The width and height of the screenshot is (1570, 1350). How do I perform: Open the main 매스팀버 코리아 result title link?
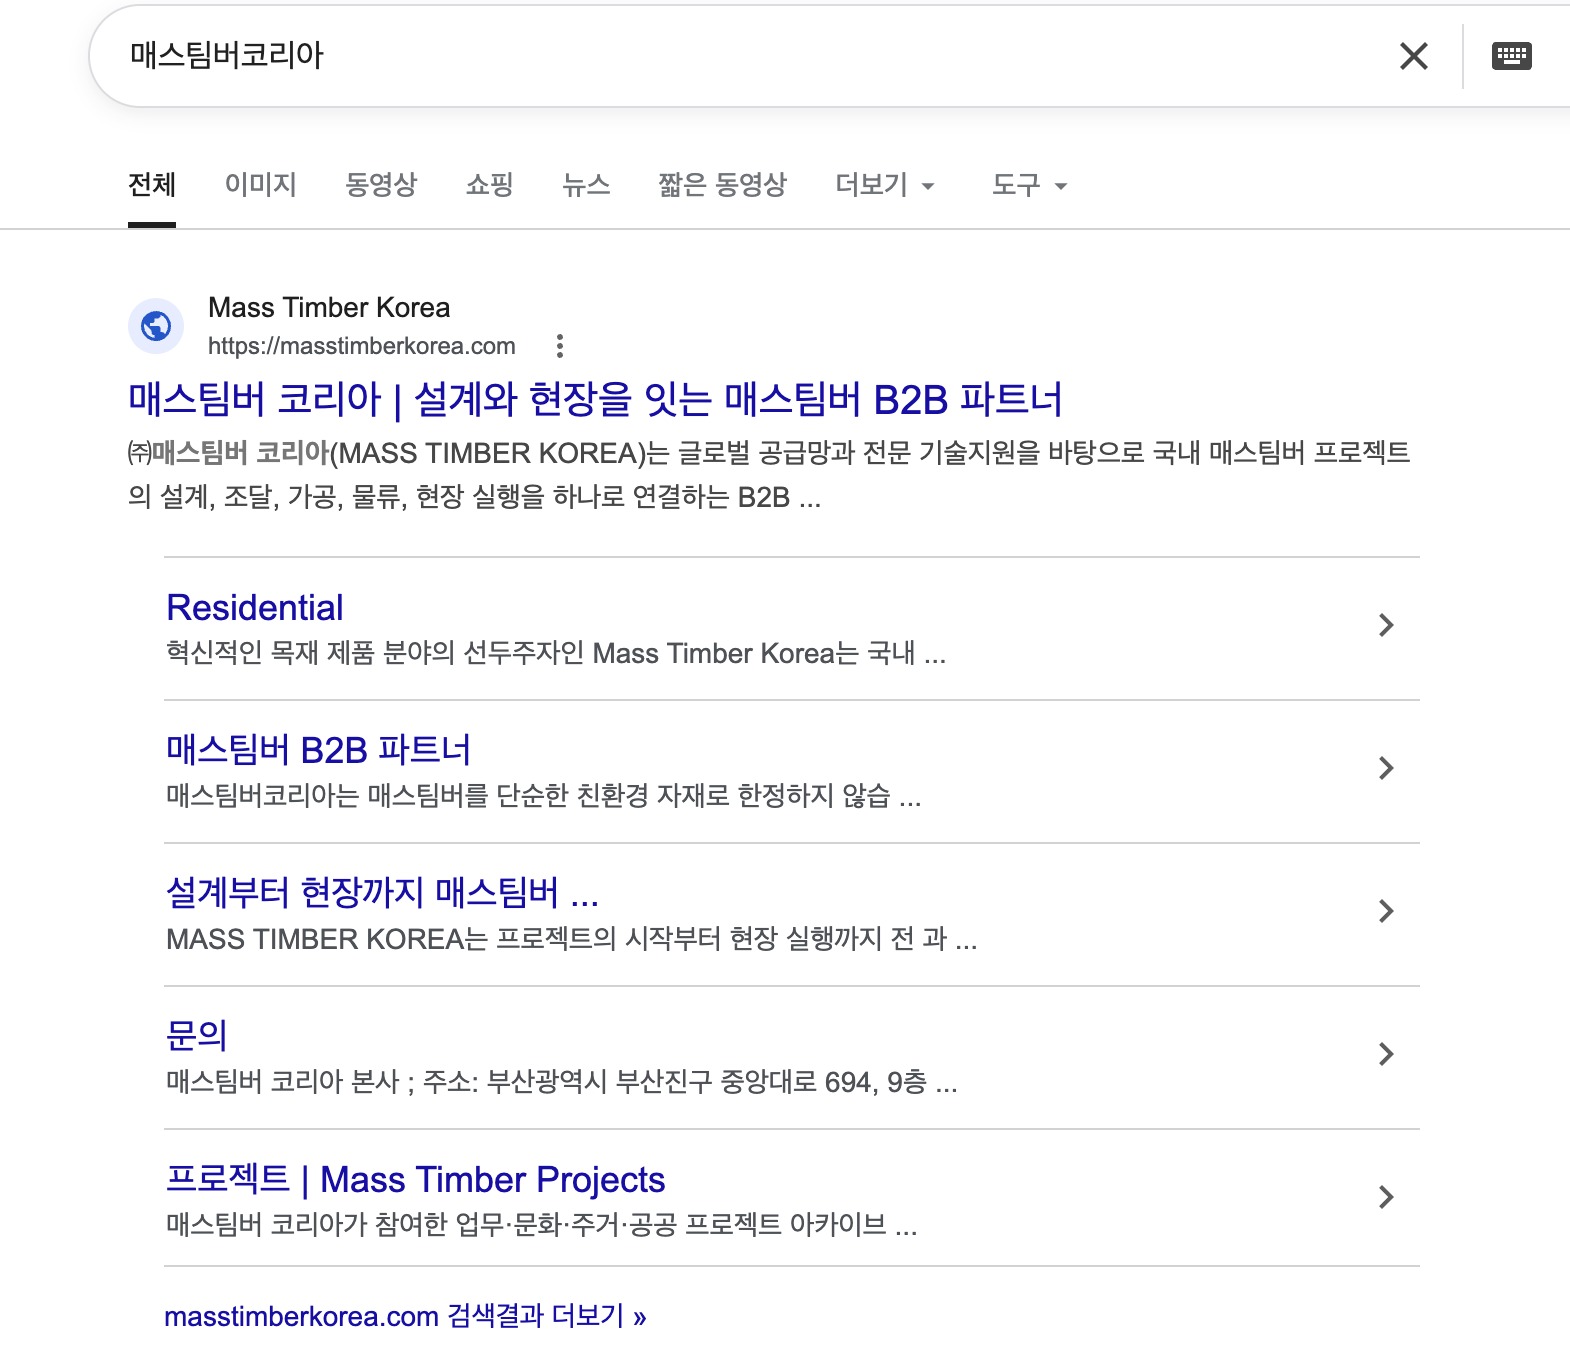click(x=595, y=399)
